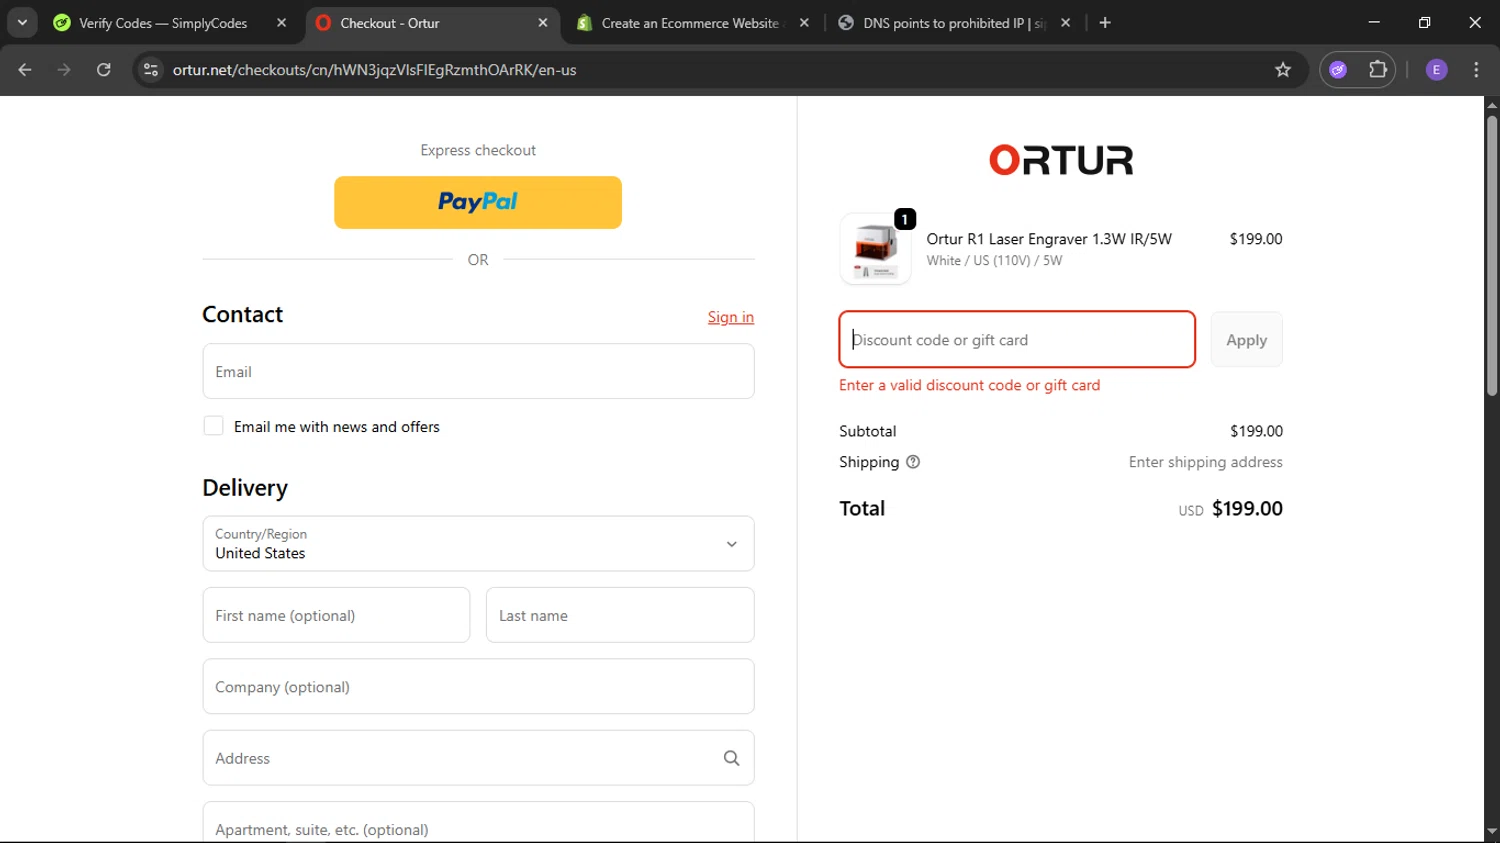
Task: Open the purple extension icon in toolbar
Action: coord(1338,70)
